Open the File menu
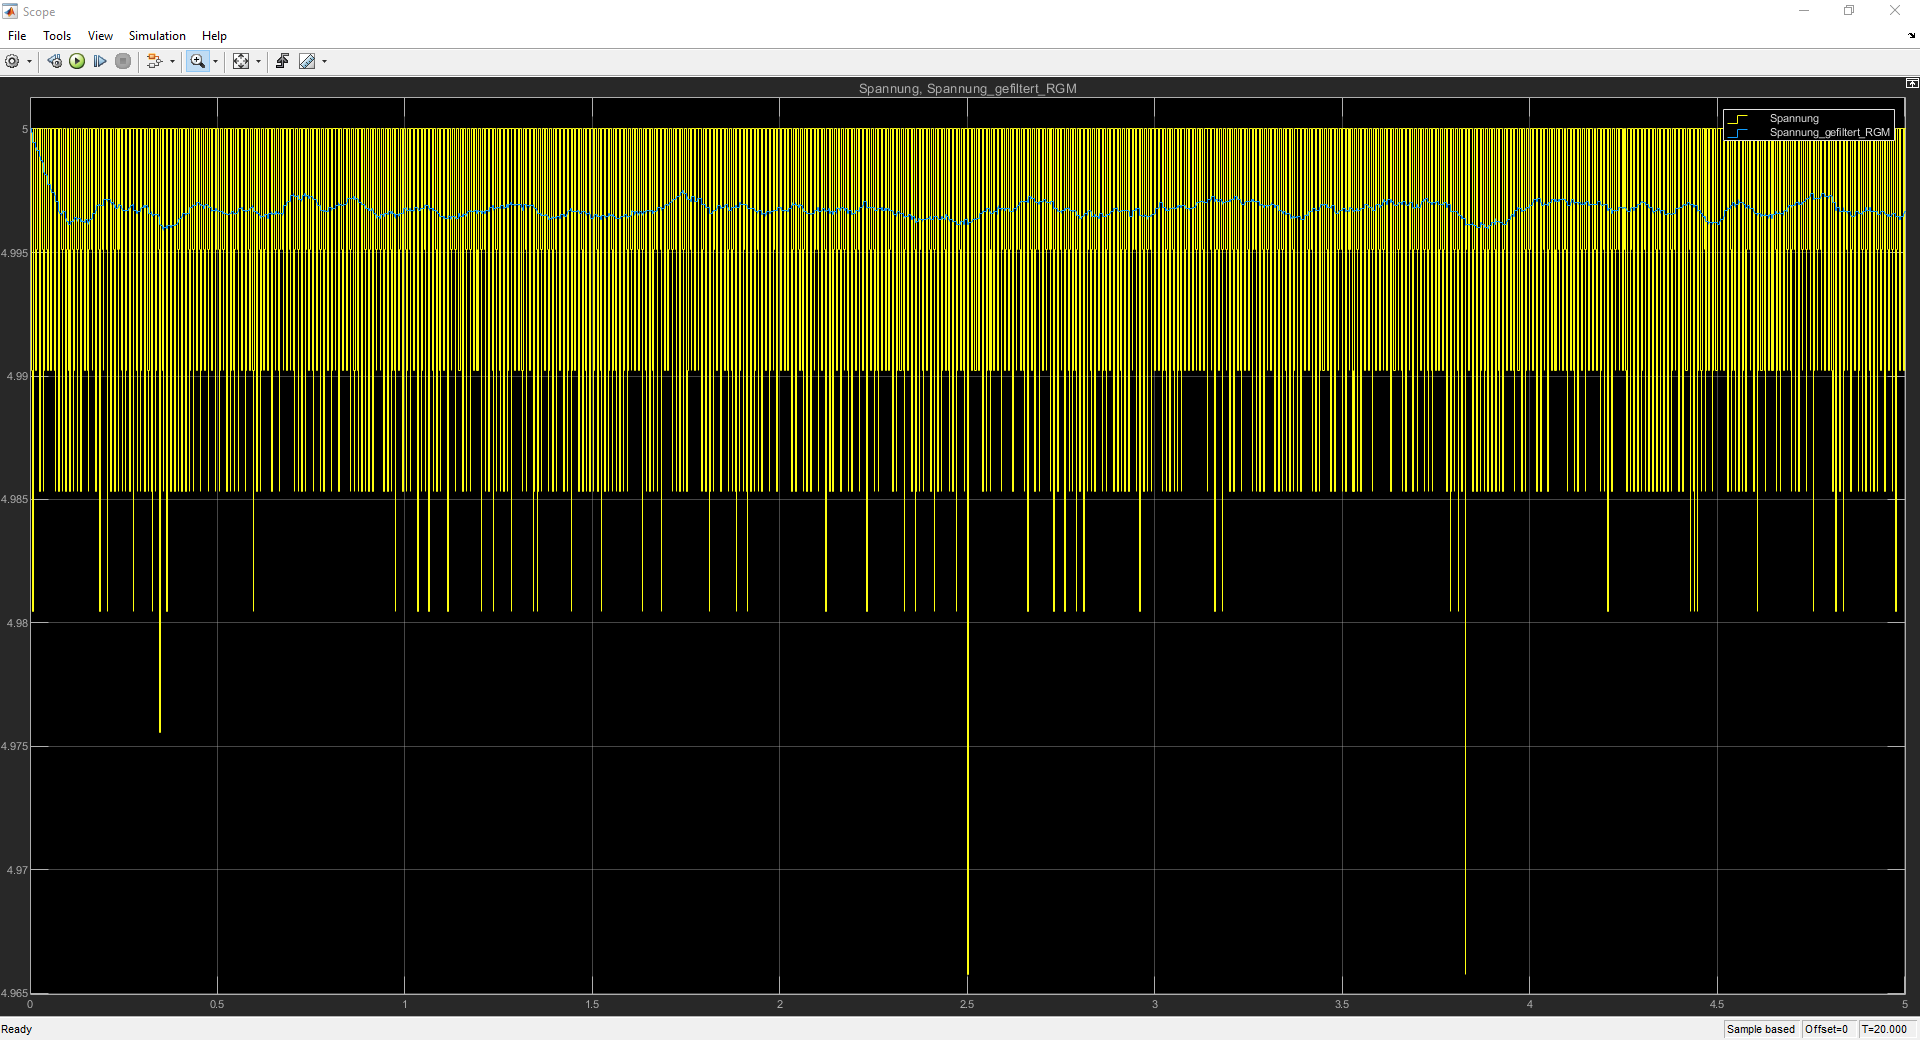 pos(17,36)
